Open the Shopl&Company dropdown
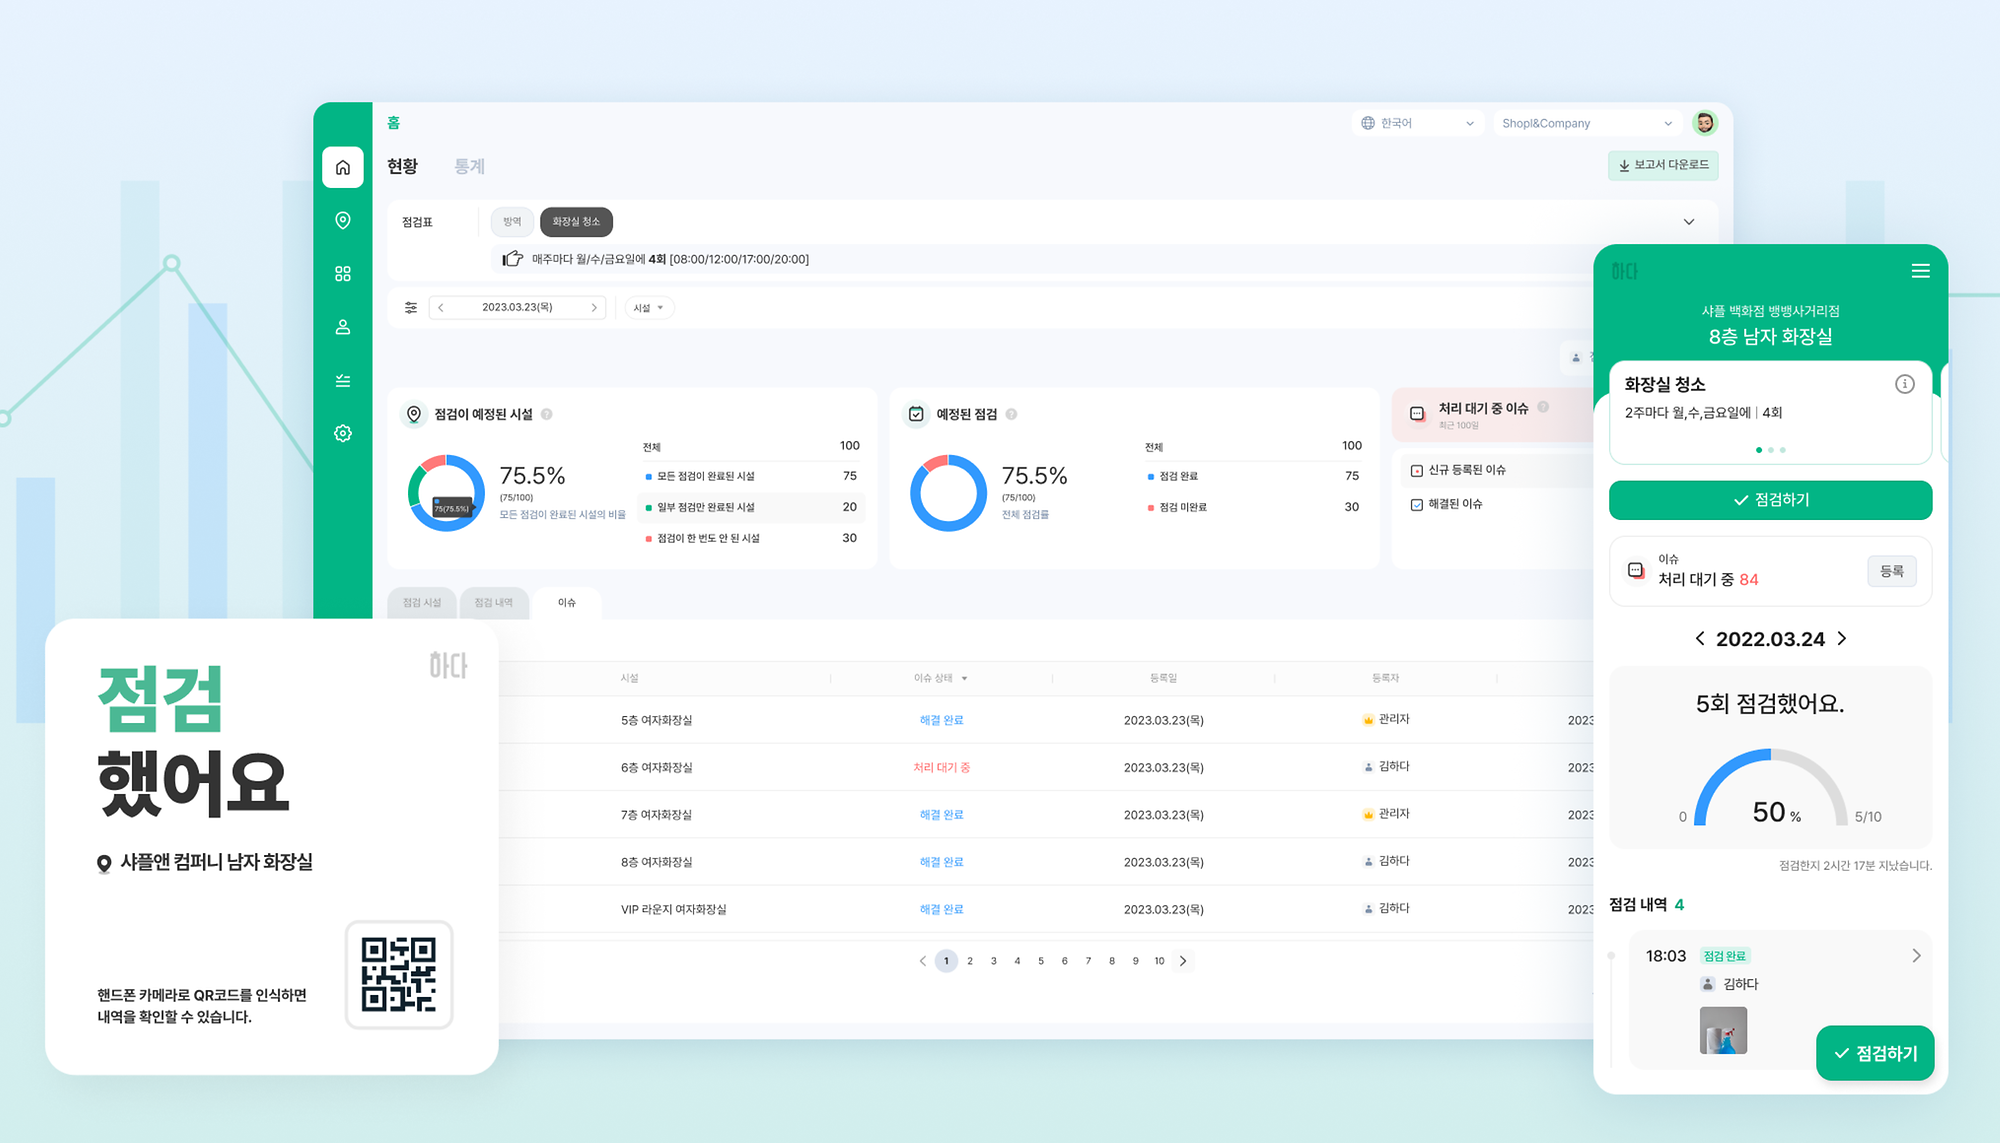2000x1143 pixels. click(1586, 123)
